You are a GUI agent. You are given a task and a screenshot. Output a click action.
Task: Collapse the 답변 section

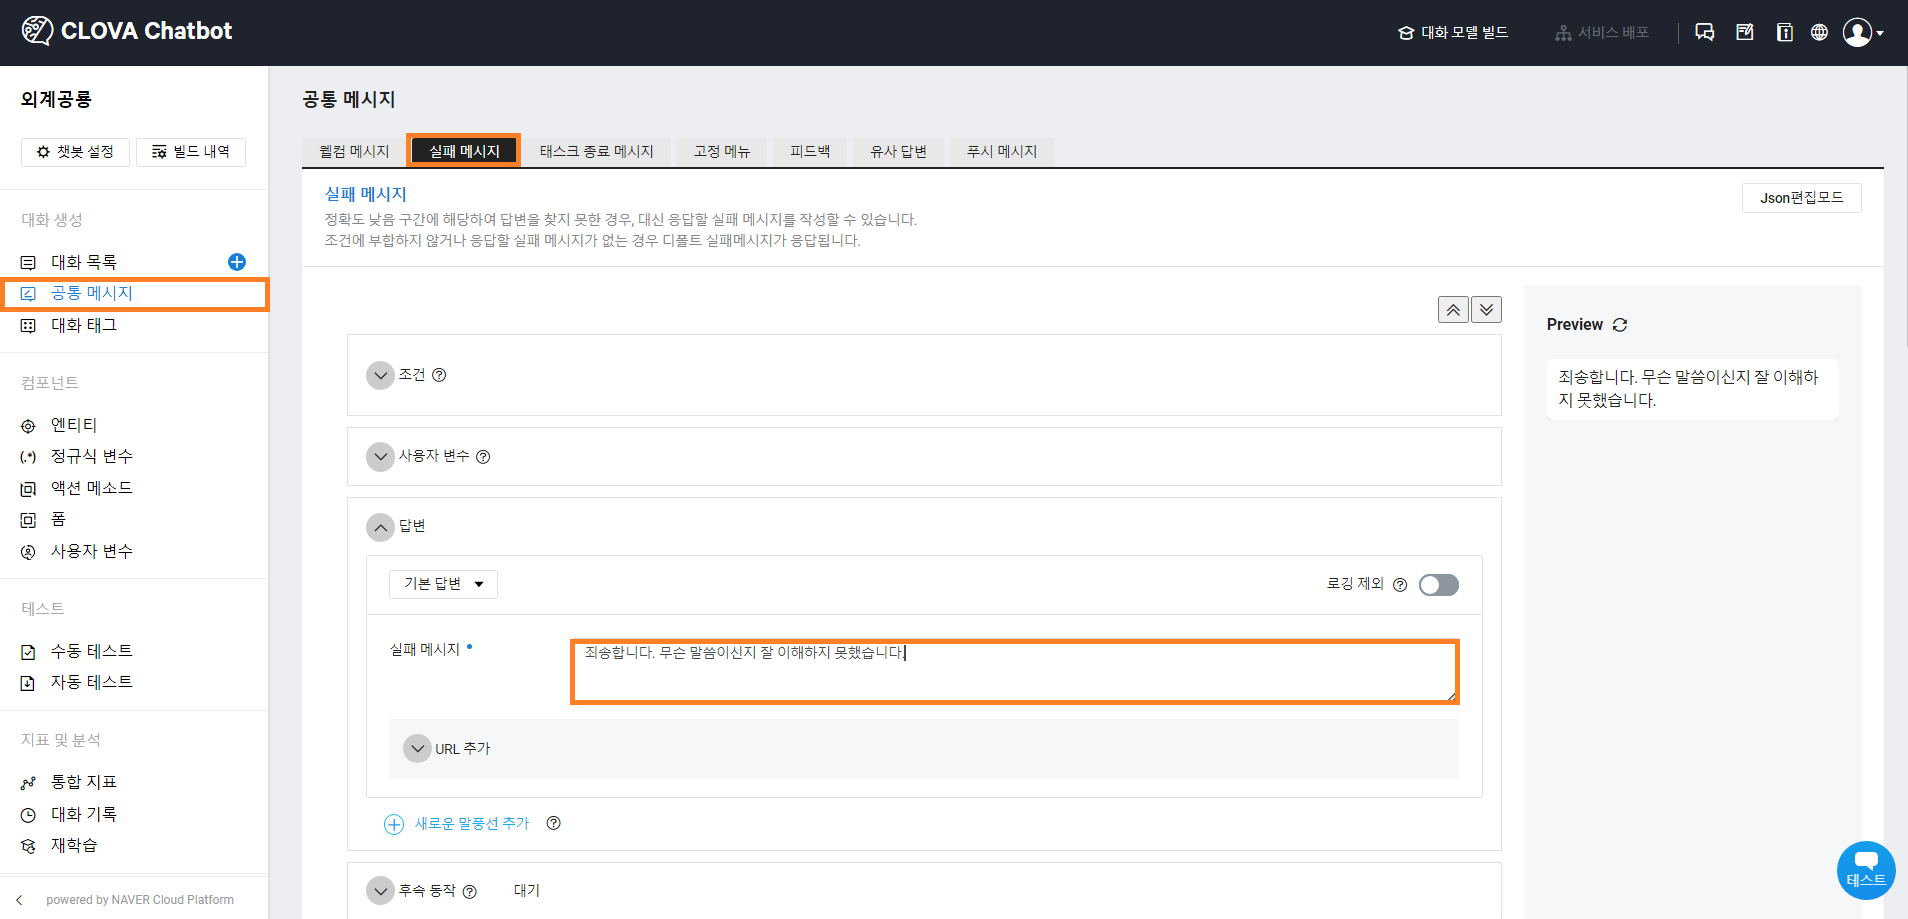point(380,527)
